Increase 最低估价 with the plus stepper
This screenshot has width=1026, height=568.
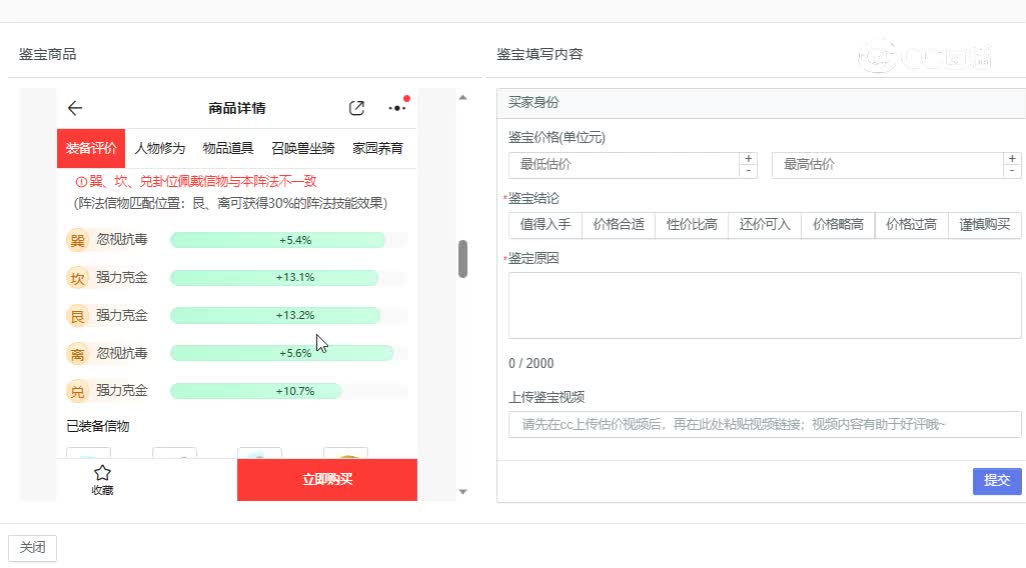748,159
